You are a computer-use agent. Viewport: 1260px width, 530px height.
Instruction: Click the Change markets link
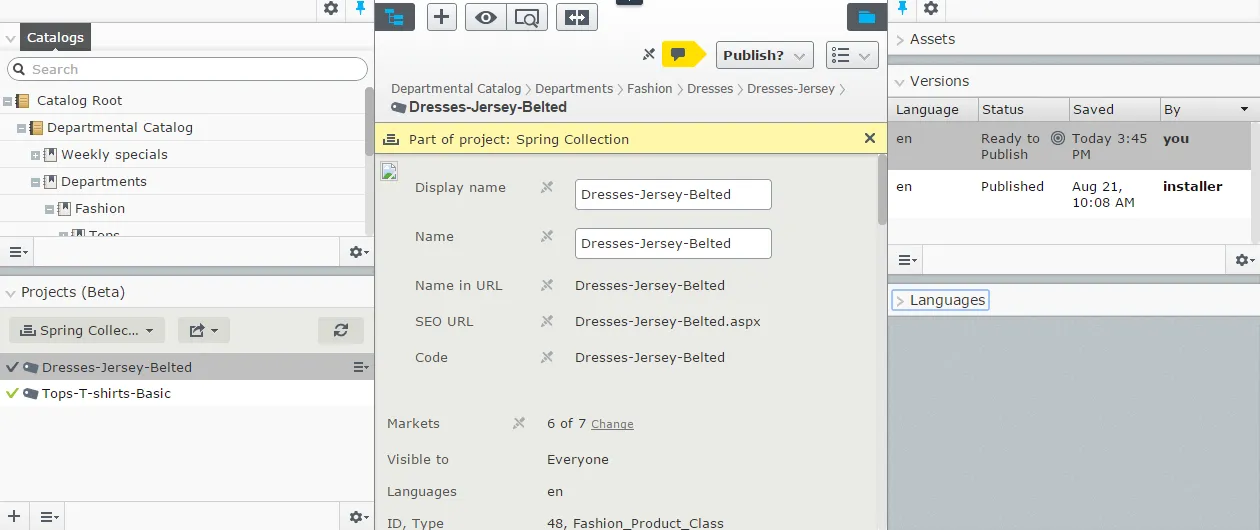coord(612,424)
